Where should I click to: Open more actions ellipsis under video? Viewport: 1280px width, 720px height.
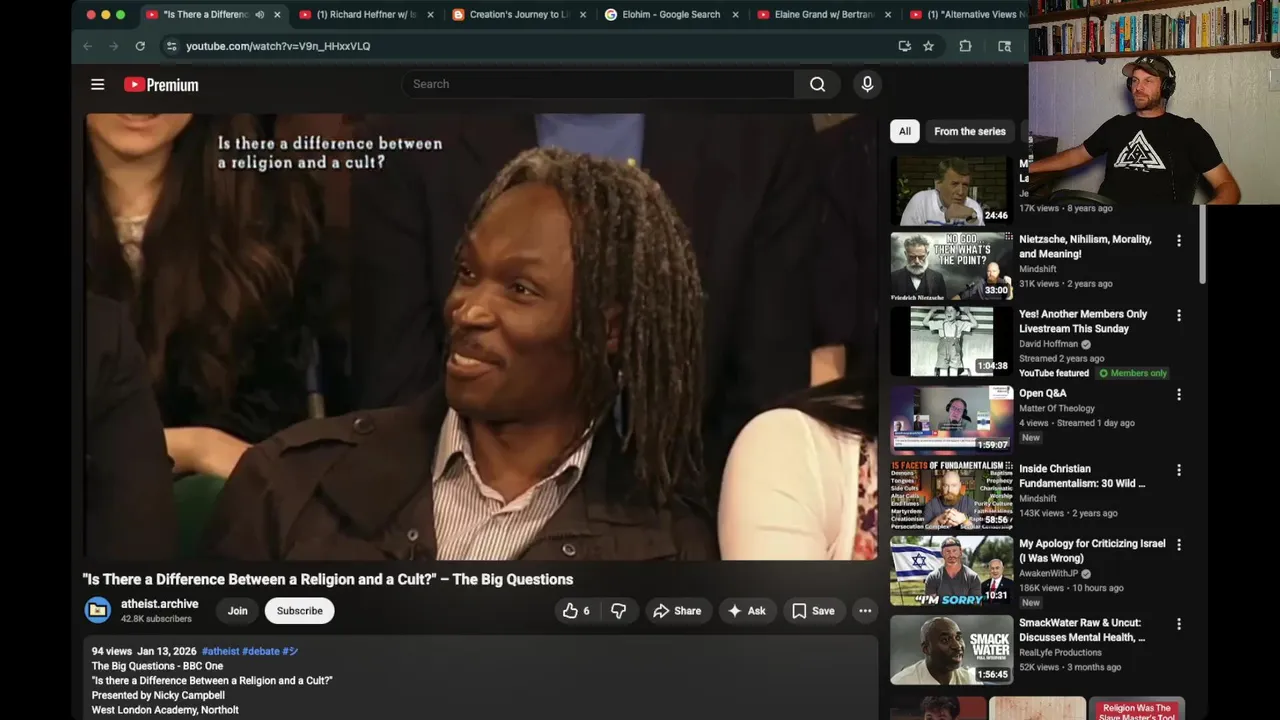(865, 611)
